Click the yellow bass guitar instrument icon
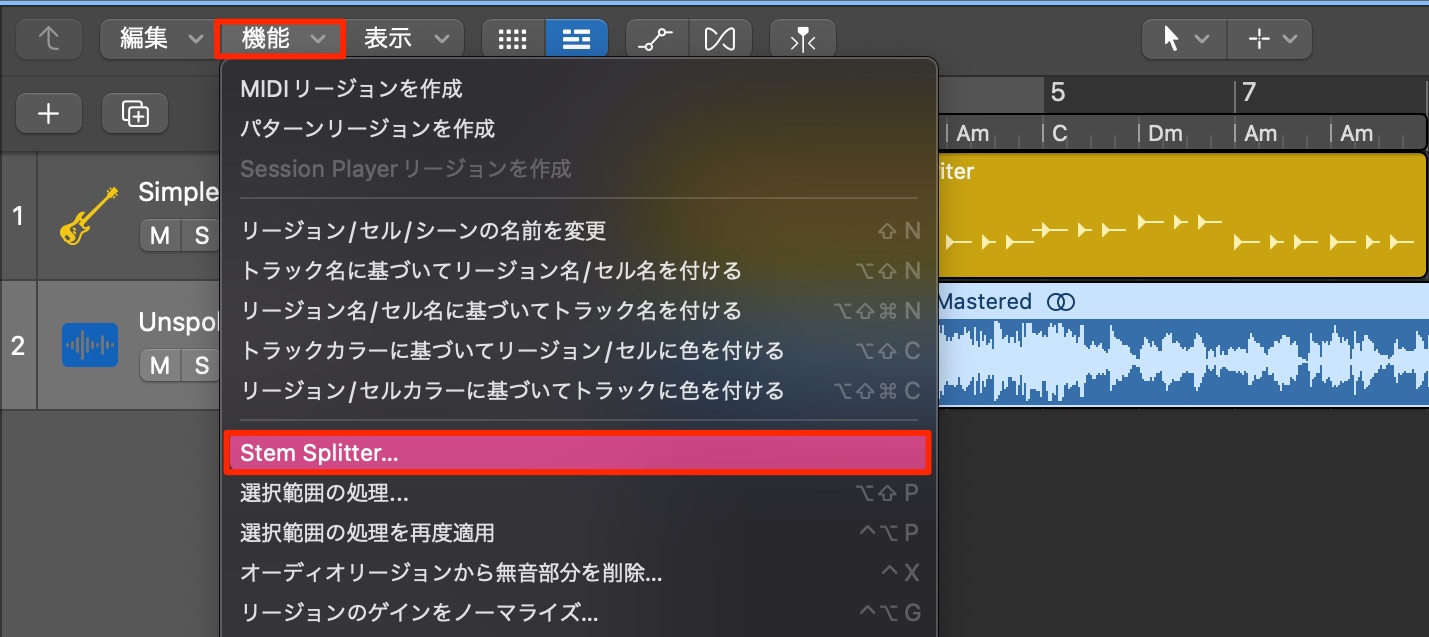 point(90,216)
